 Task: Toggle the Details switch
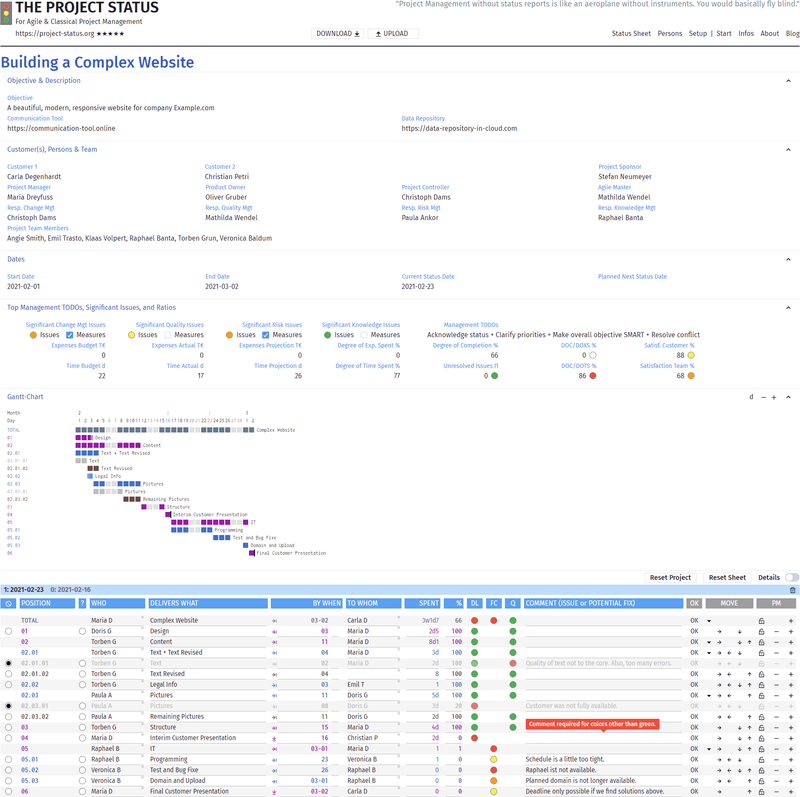tap(791, 578)
